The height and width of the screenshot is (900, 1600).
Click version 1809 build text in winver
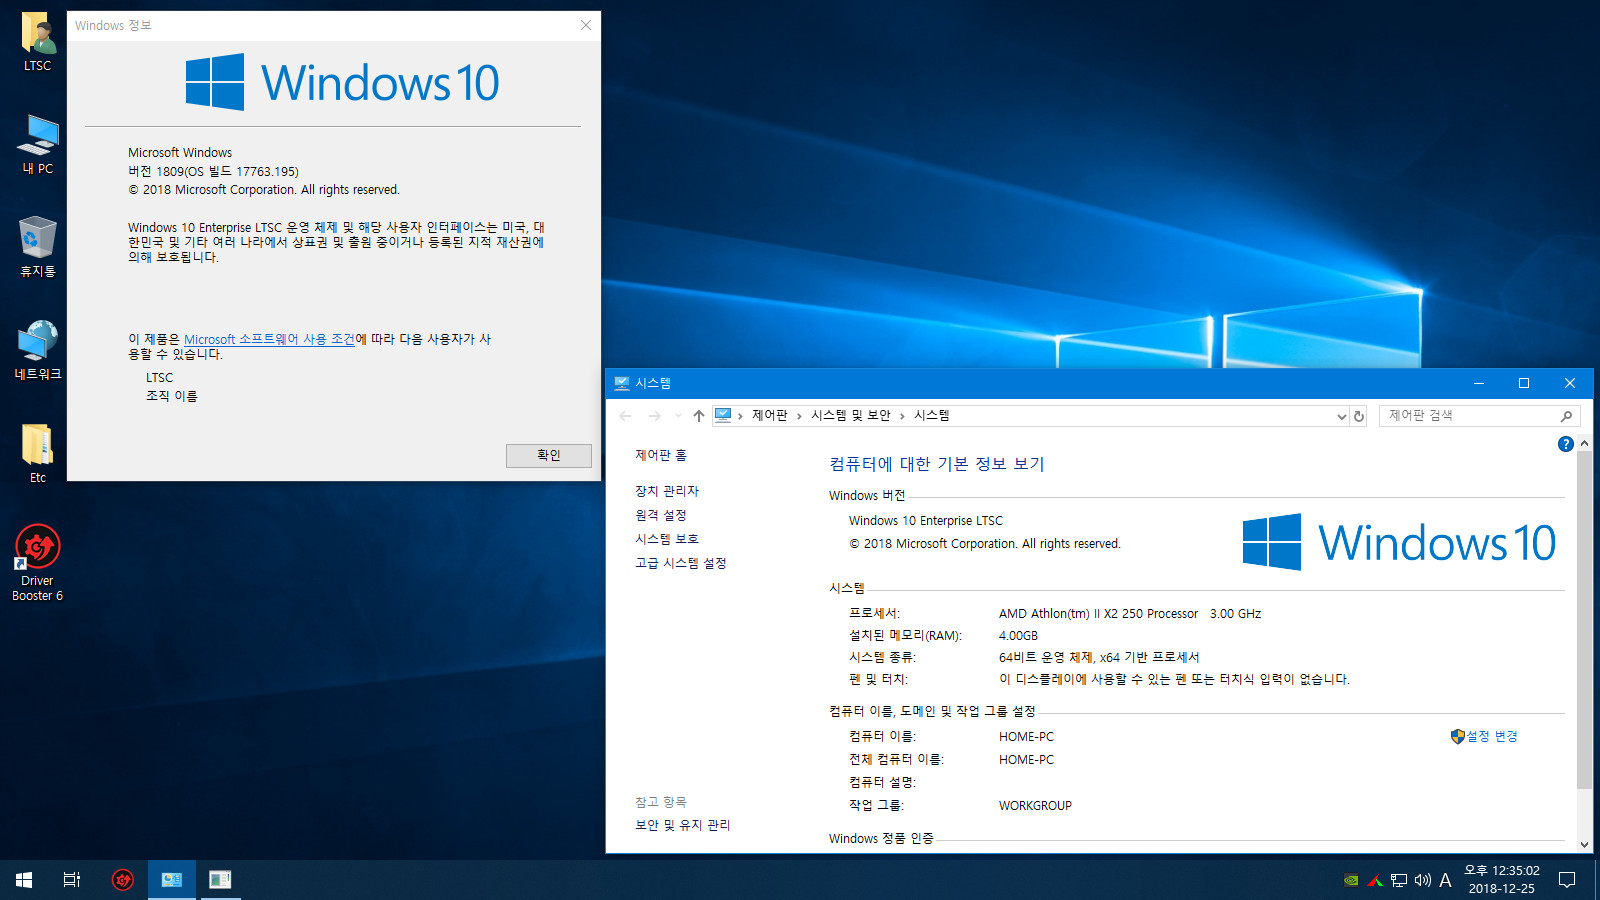[x=213, y=172]
